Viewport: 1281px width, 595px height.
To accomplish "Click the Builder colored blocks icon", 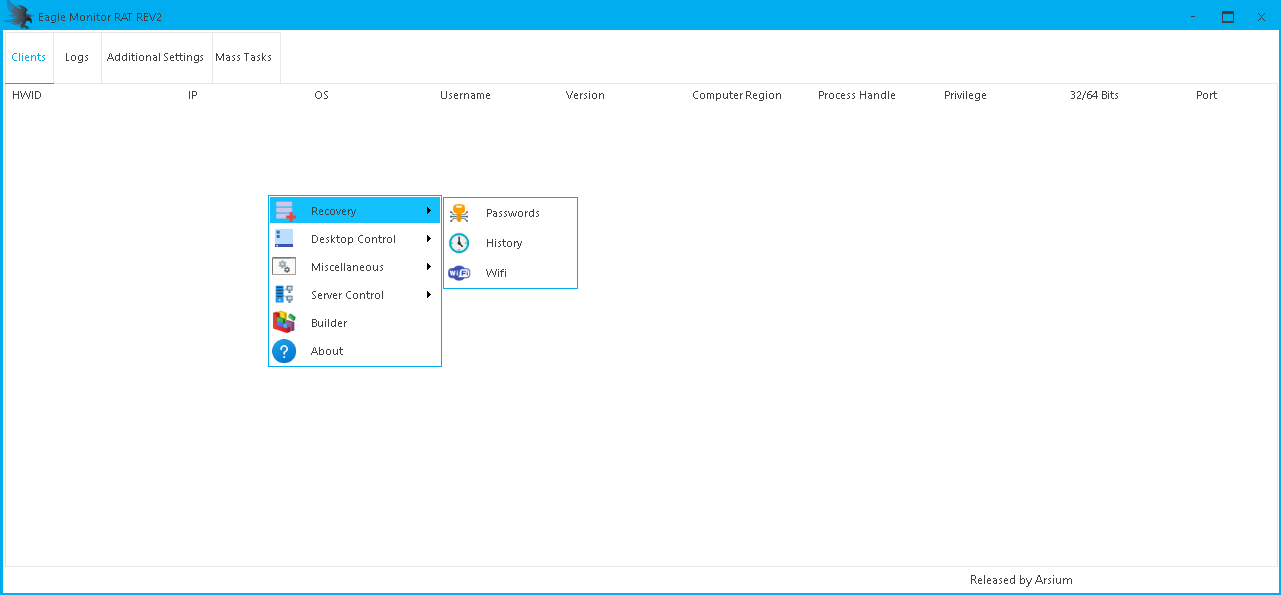I will coord(285,323).
